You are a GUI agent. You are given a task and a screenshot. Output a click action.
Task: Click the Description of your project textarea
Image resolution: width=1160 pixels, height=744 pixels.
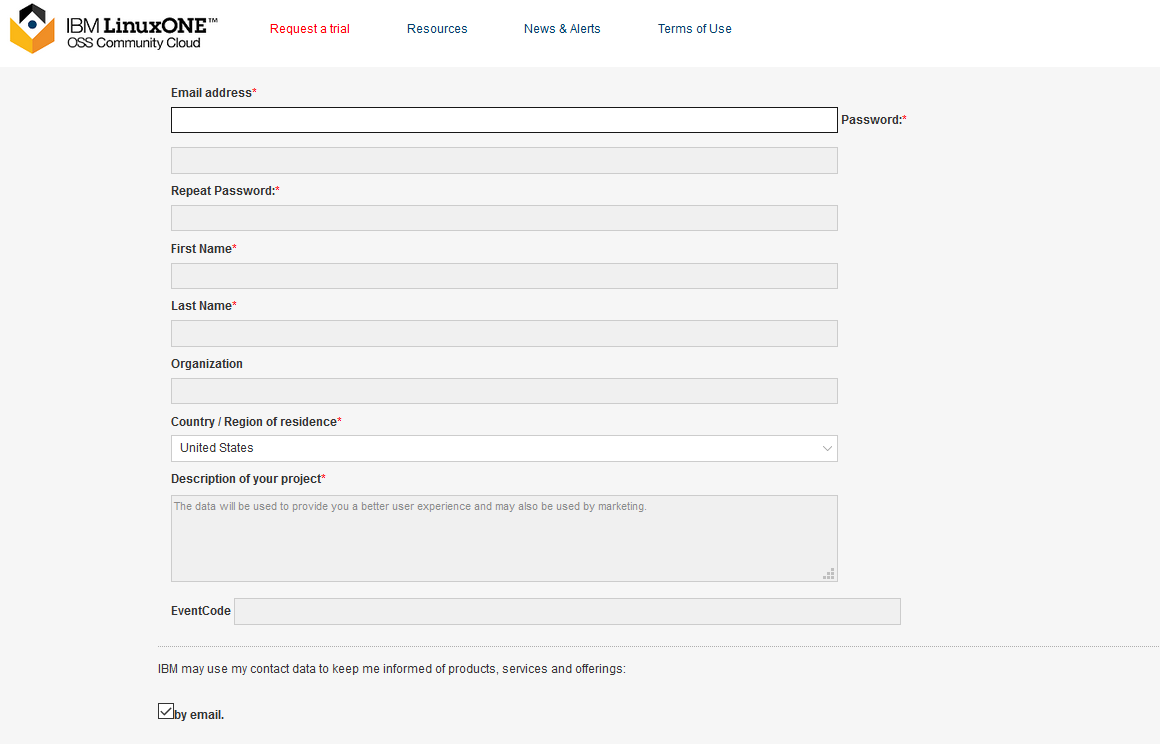[x=504, y=538]
